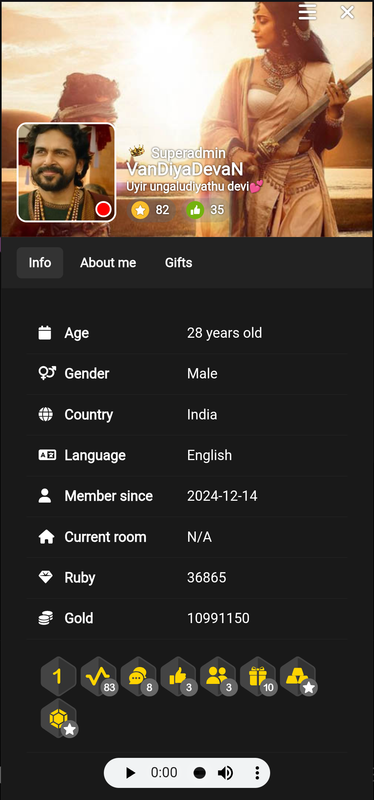Click the Member since label
The image size is (374, 800).
point(109,496)
